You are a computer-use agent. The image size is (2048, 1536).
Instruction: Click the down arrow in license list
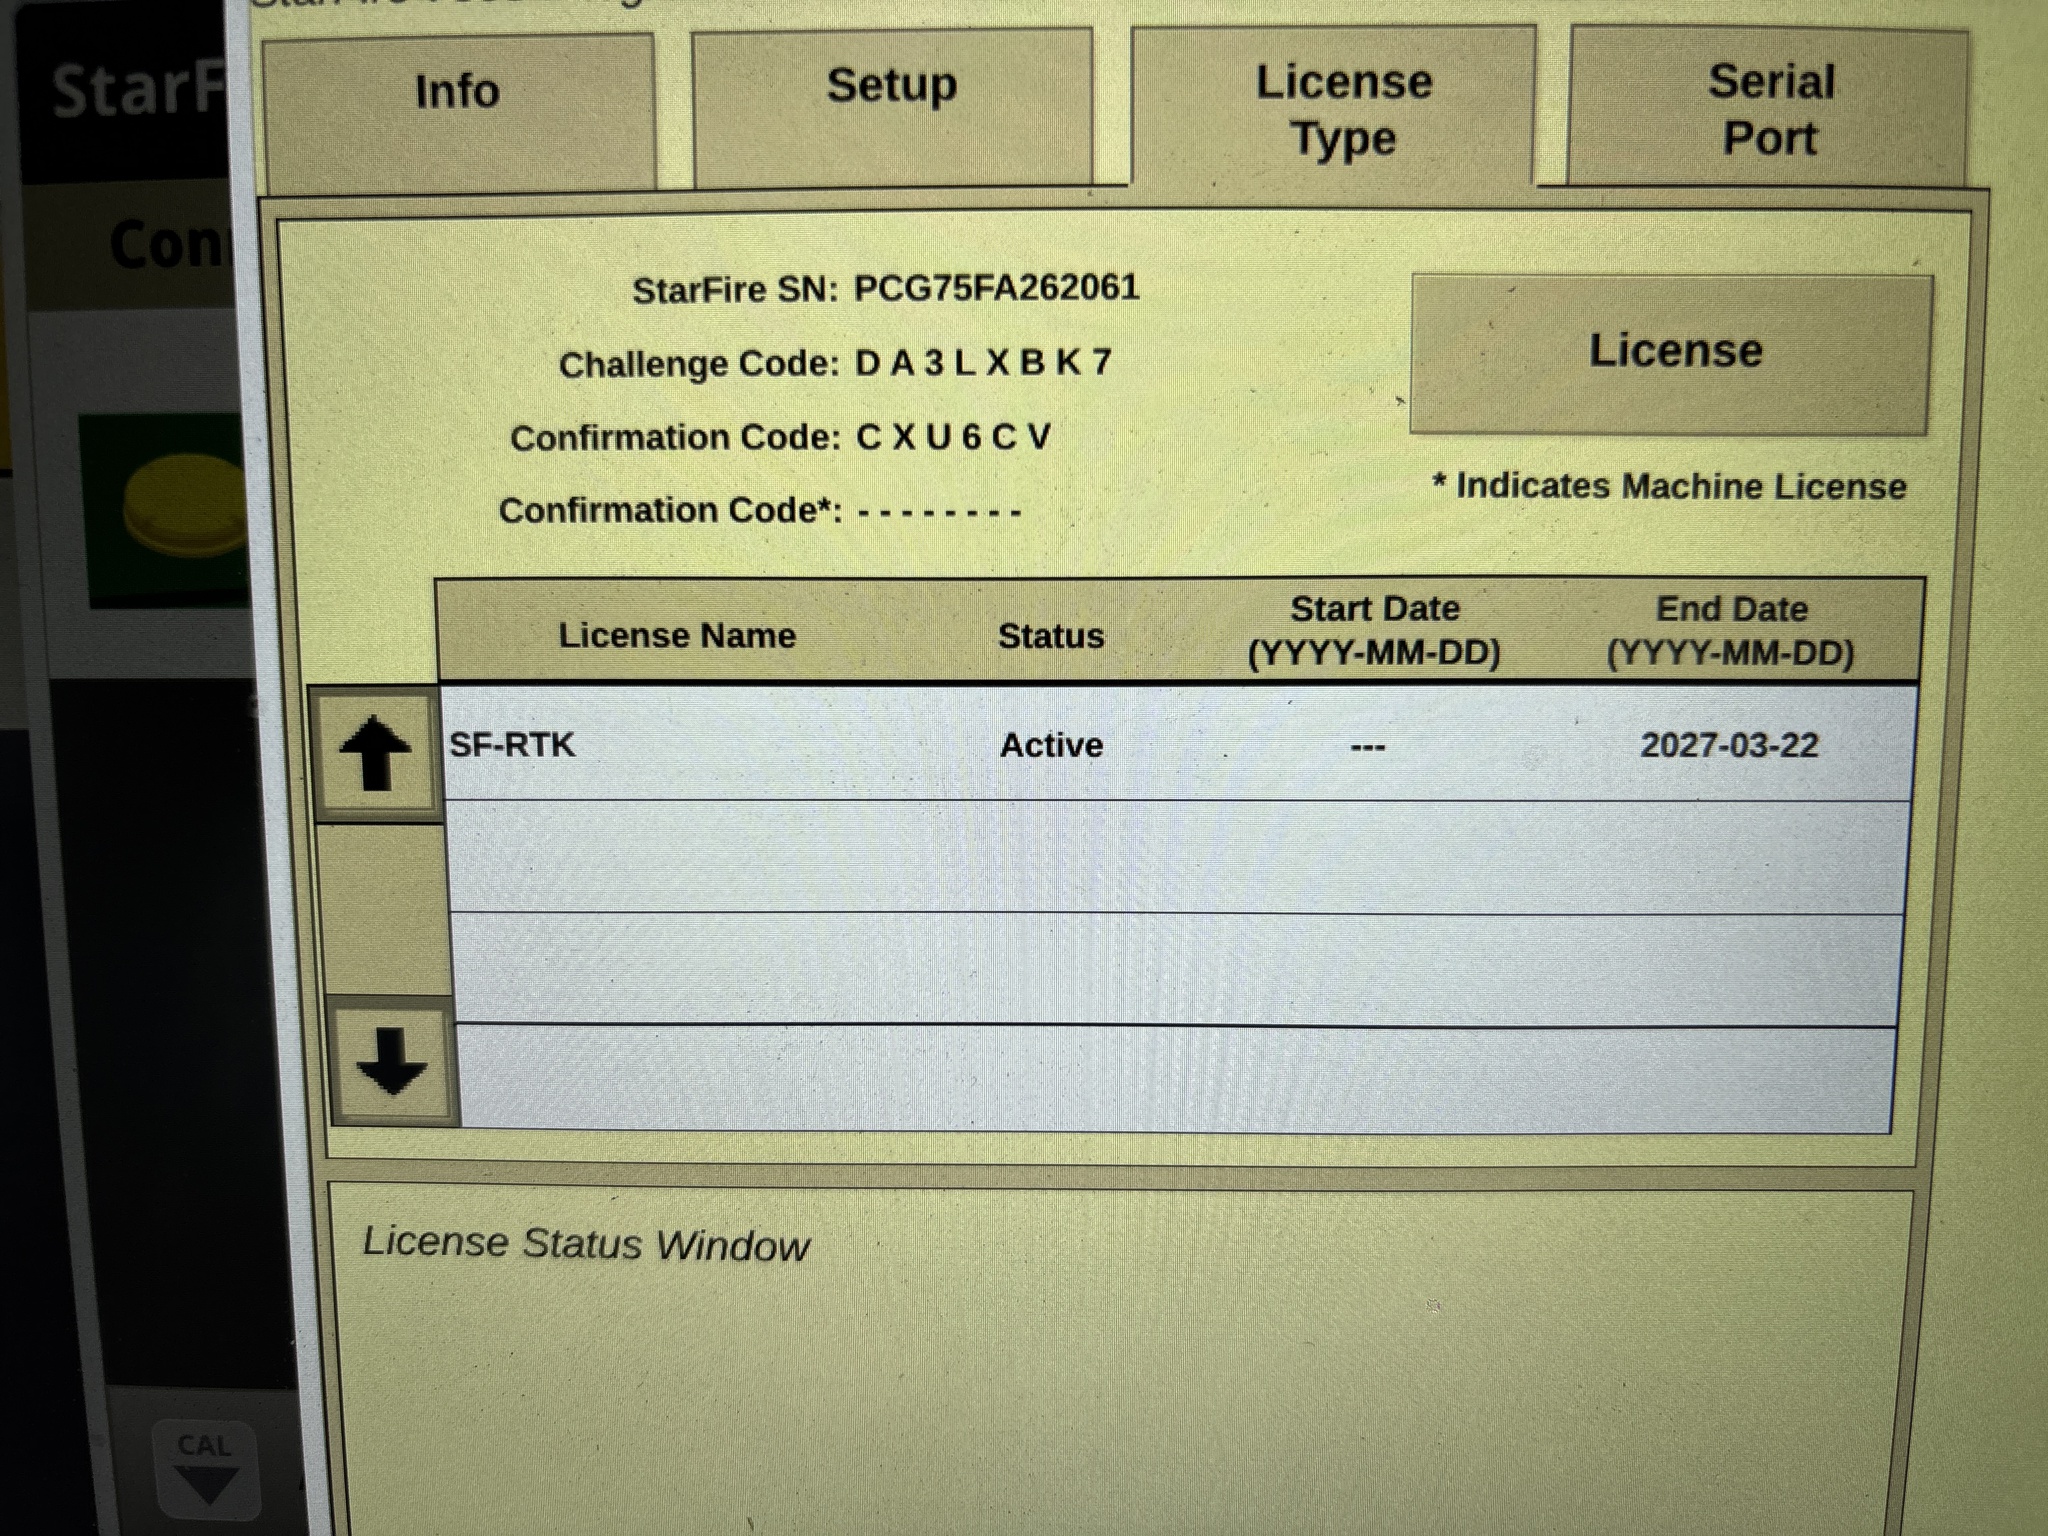[x=392, y=1060]
